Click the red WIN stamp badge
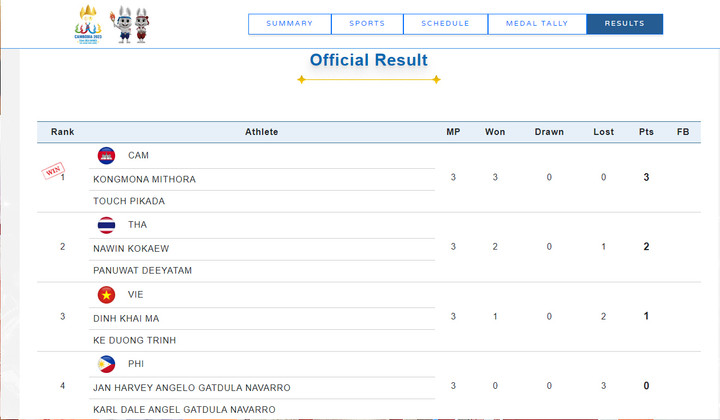This screenshot has width=720, height=420. point(52,171)
